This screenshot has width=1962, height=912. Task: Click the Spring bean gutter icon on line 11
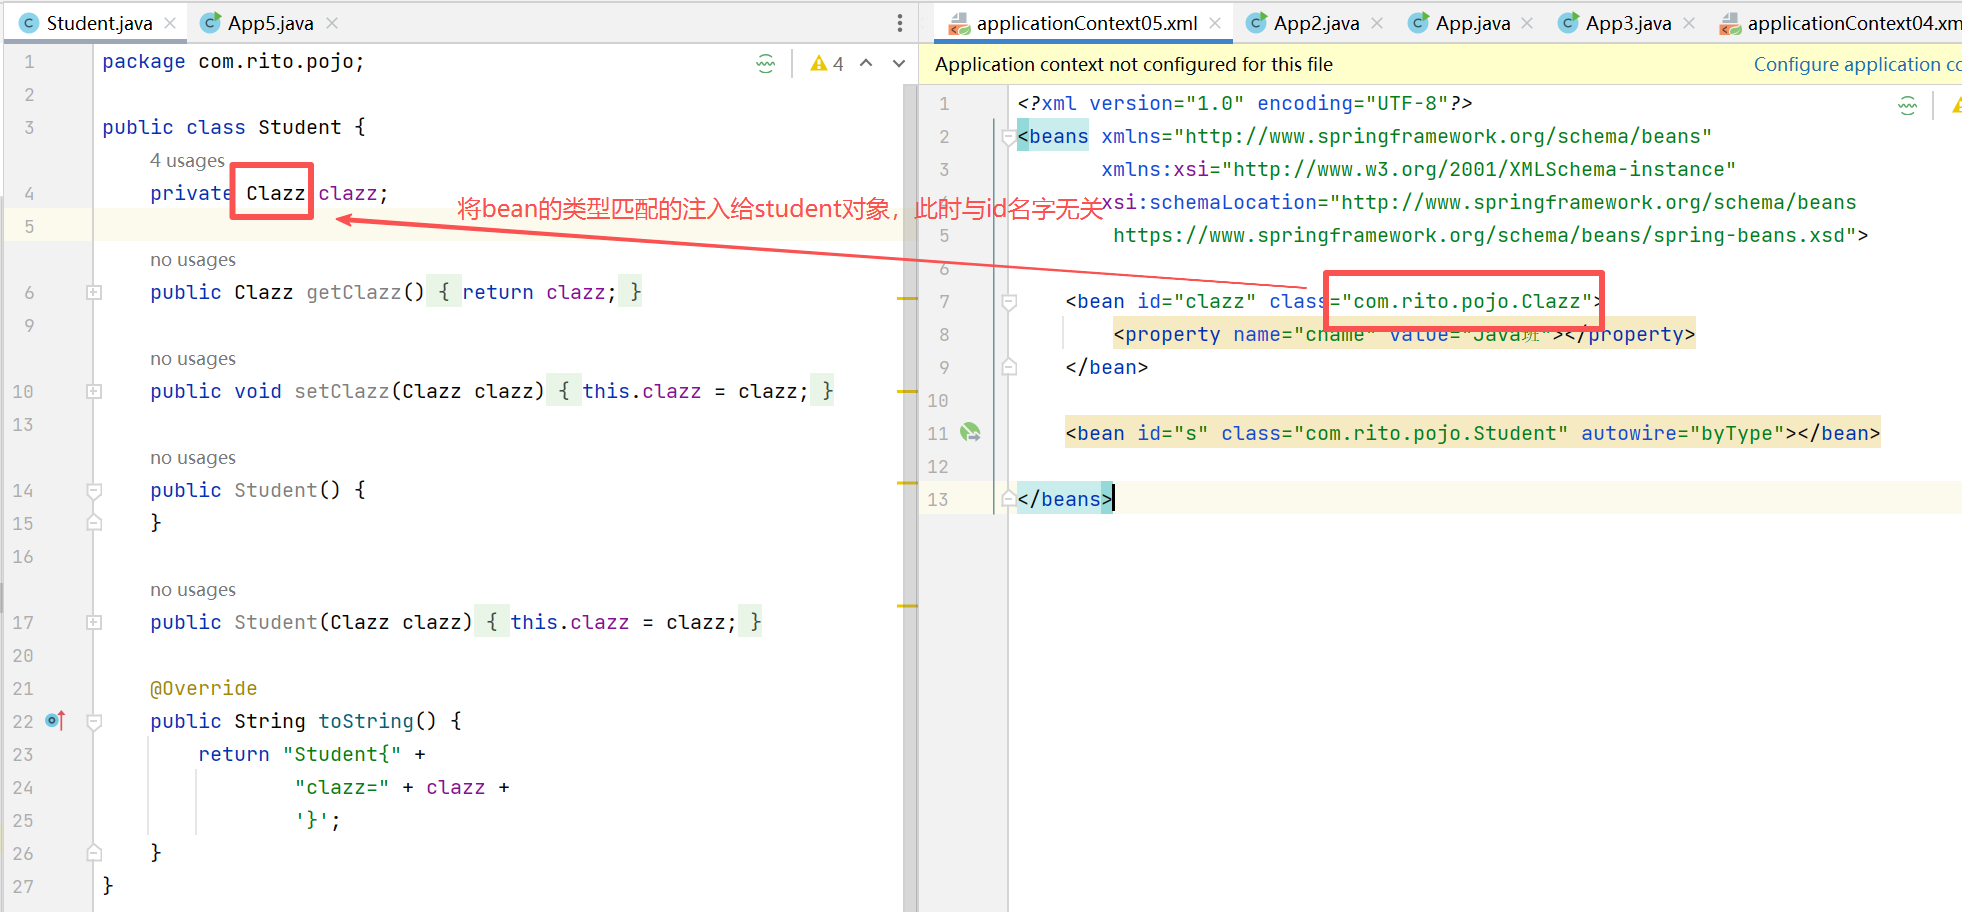point(970,432)
